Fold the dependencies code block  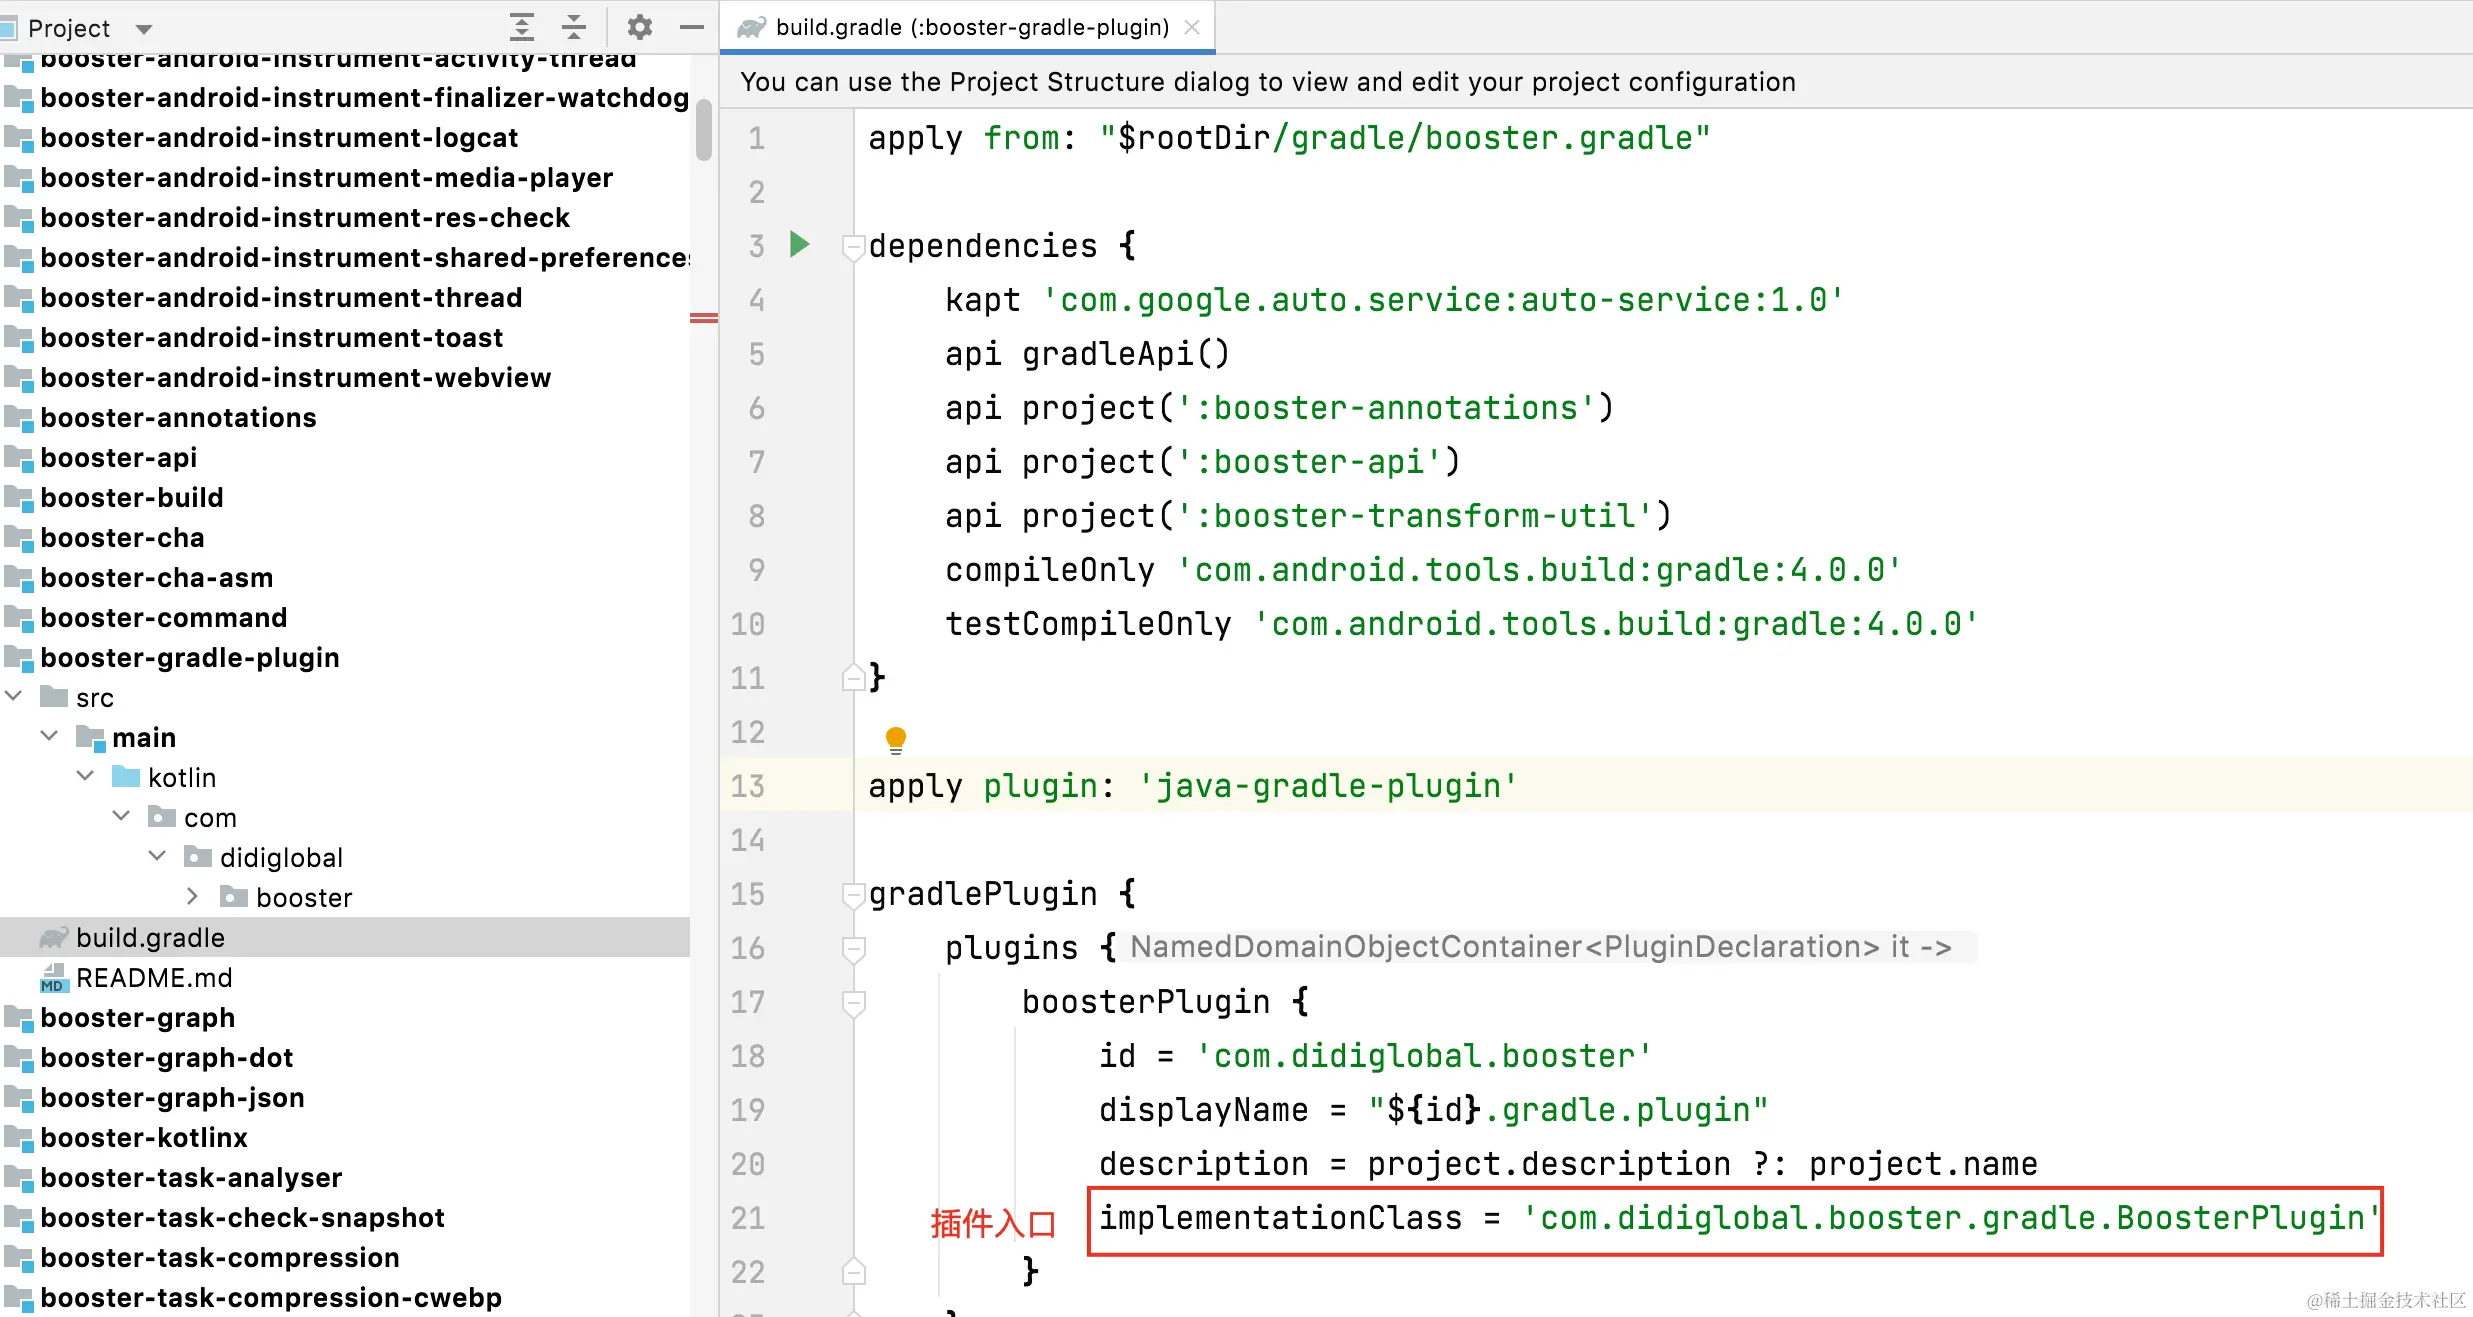[x=853, y=246]
